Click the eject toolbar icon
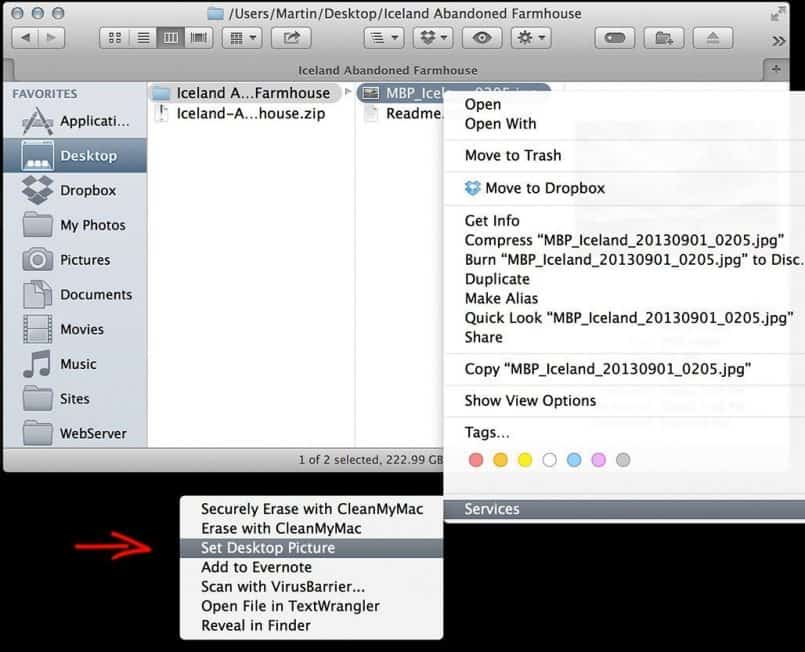805x652 pixels. 713,38
